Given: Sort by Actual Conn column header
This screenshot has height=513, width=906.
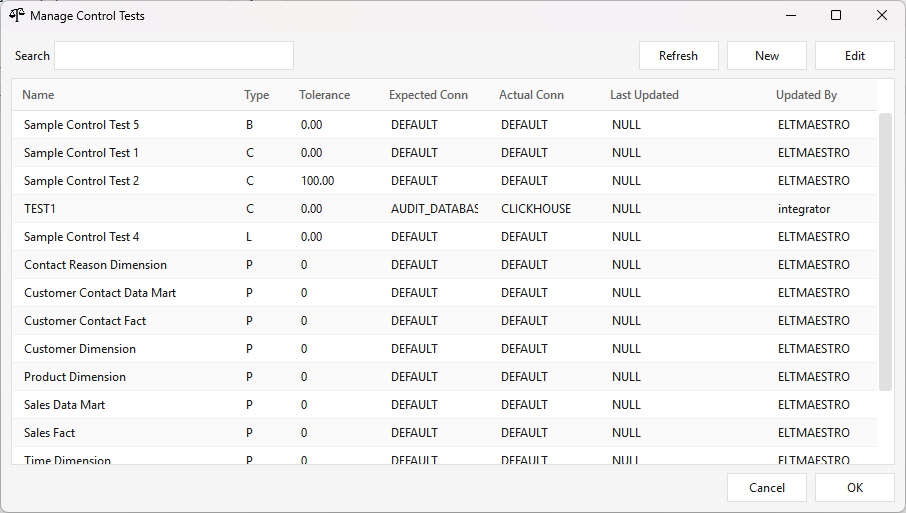Looking at the screenshot, I should pos(531,95).
